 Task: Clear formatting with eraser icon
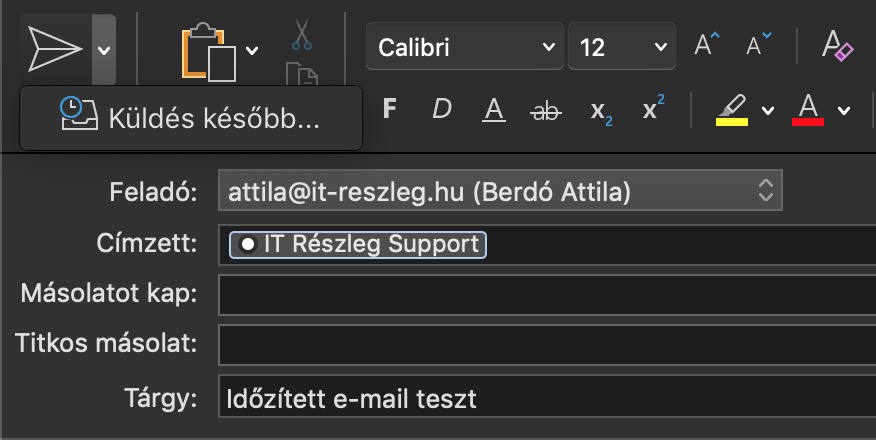[836, 45]
